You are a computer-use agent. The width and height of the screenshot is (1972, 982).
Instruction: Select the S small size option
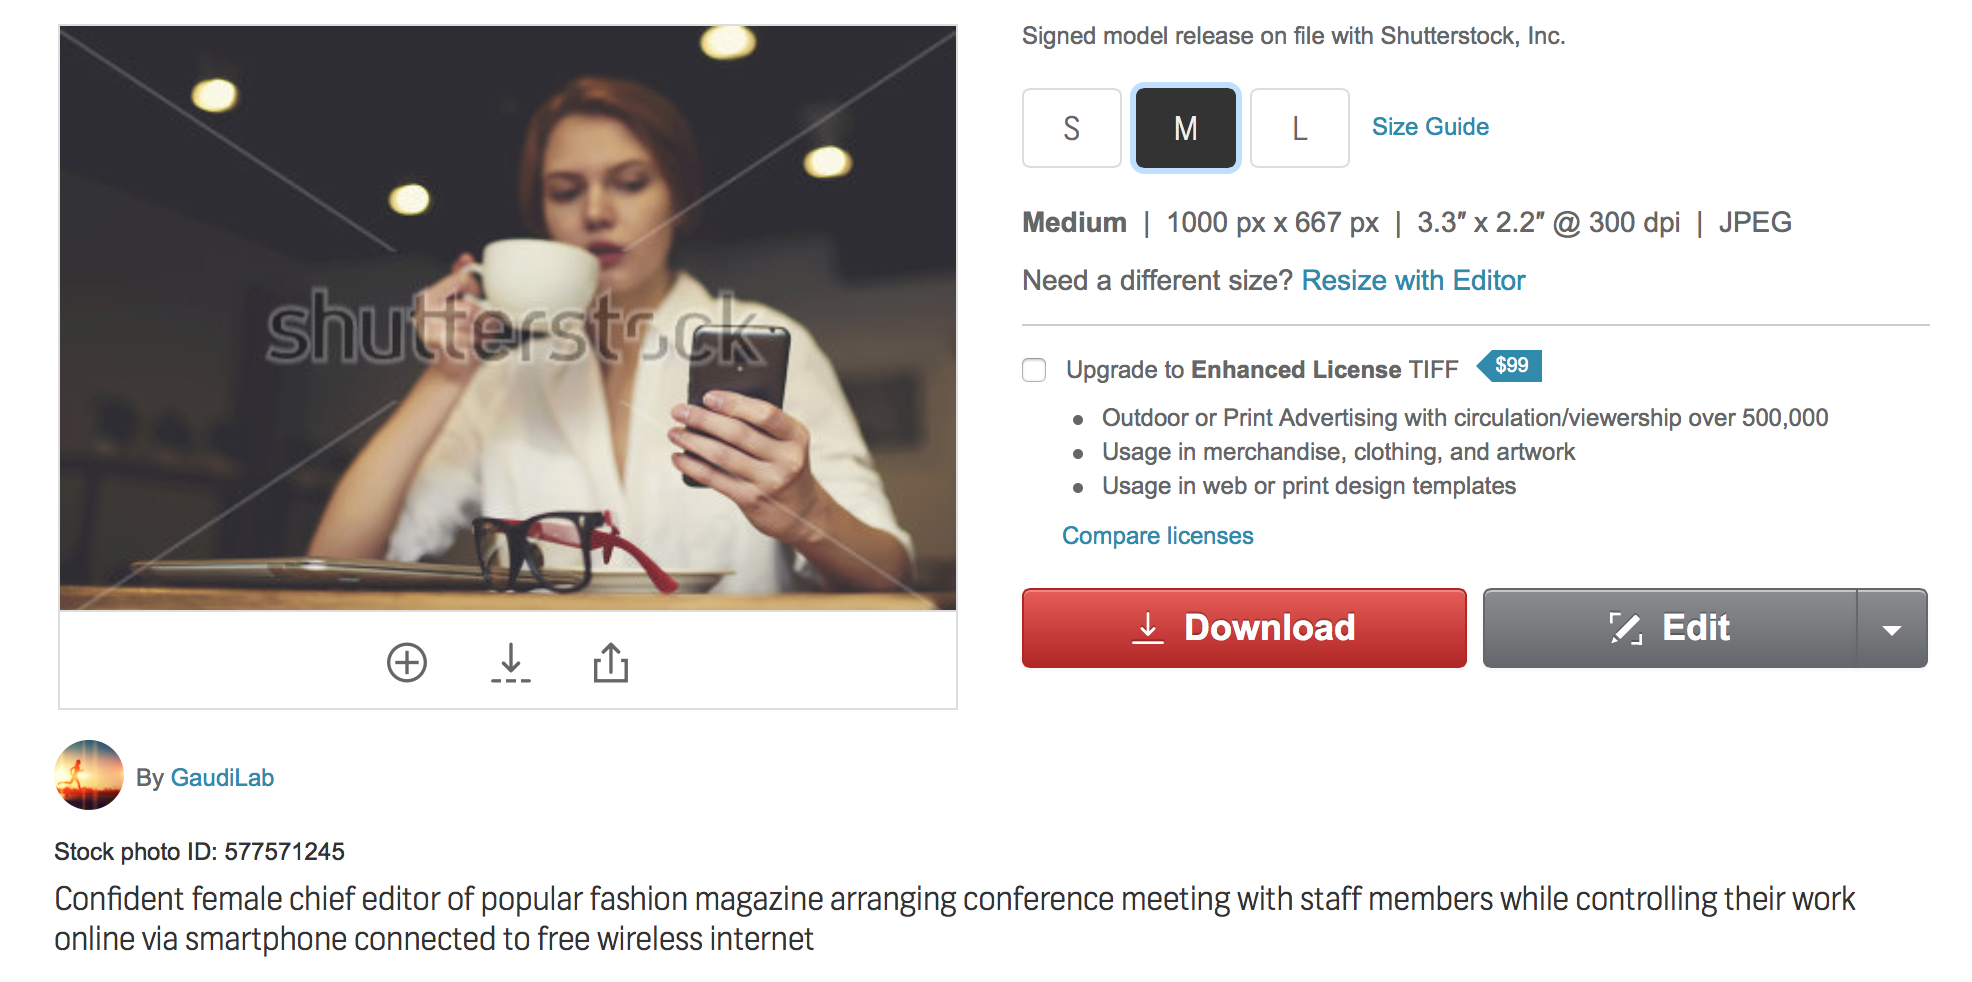coord(1072,128)
